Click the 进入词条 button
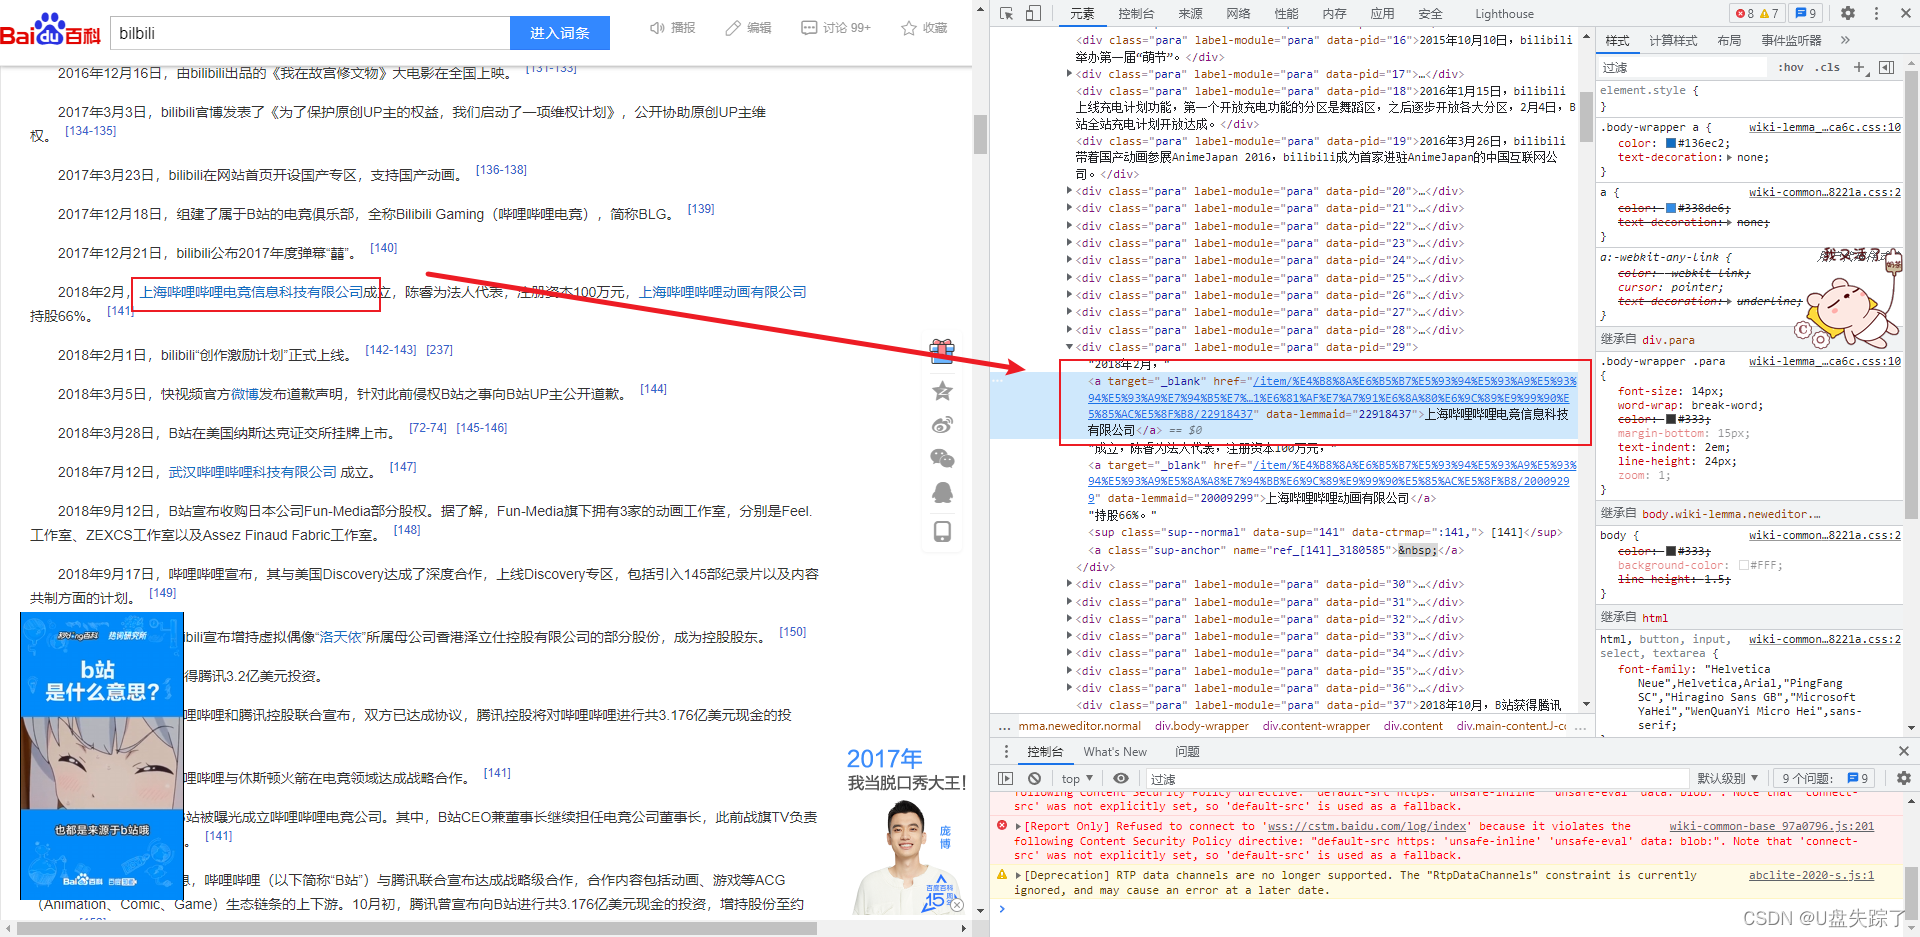The width and height of the screenshot is (1920, 937). point(560,33)
